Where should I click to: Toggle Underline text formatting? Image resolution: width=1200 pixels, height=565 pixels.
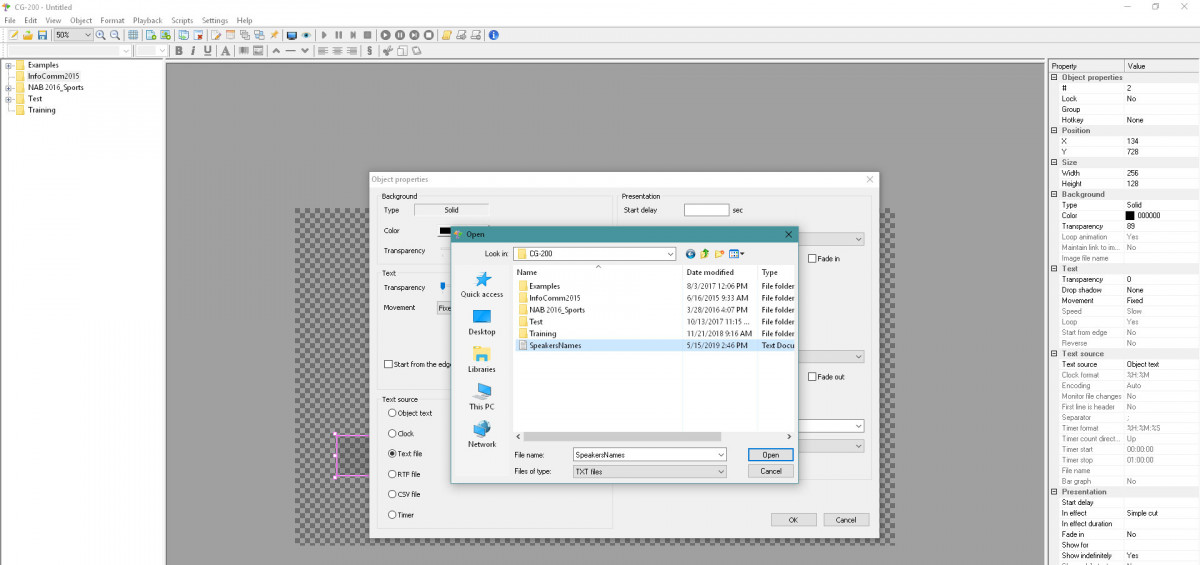click(207, 51)
